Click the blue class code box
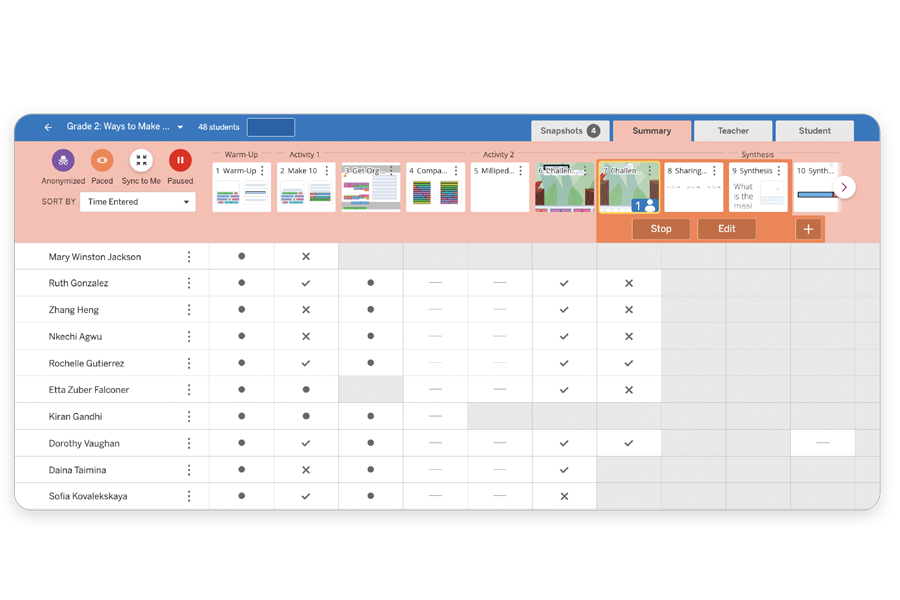 click(x=271, y=128)
